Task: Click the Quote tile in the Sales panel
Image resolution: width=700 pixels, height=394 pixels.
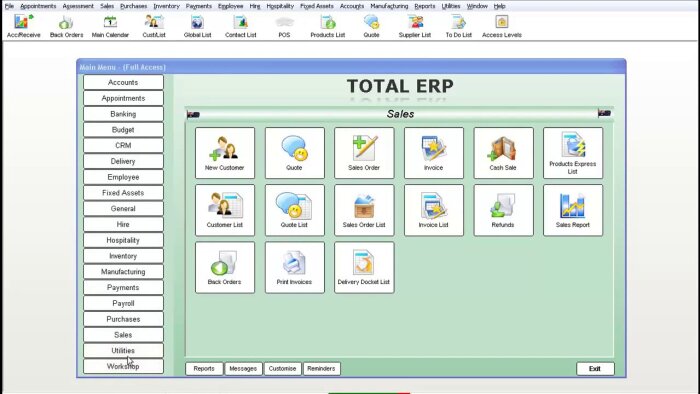Action: coord(295,153)
